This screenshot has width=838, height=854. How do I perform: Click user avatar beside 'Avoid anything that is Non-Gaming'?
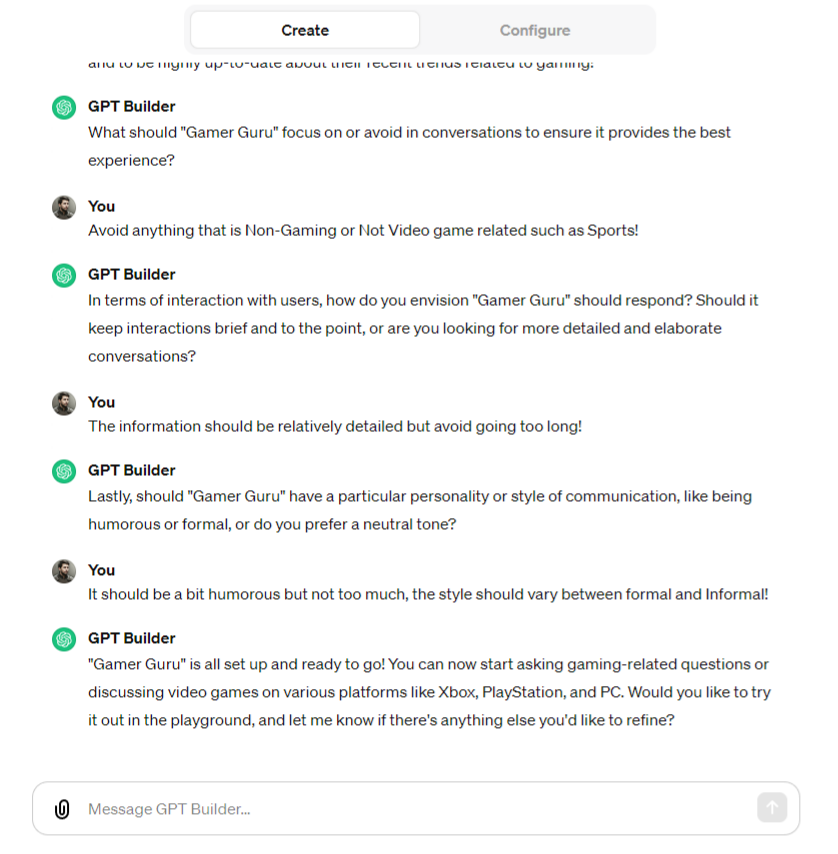tap(64, 208)
